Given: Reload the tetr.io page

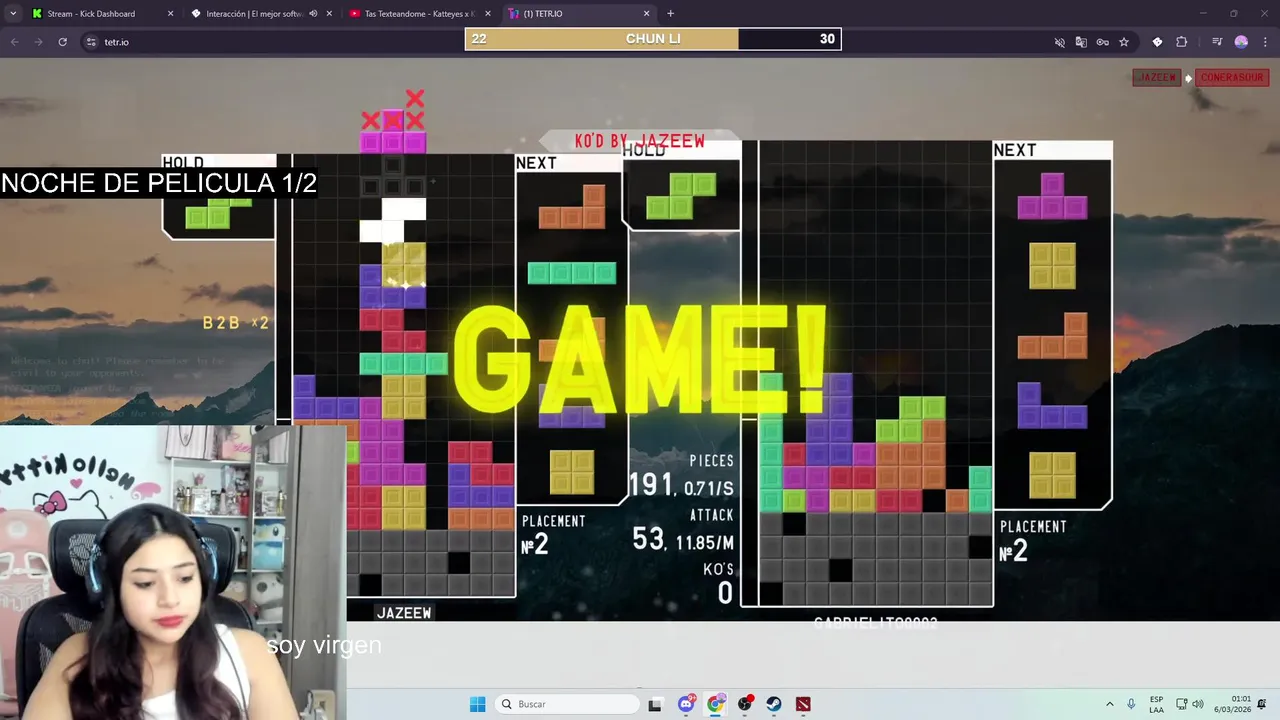Looking at the screenshot, I should (x=62, y=42).
